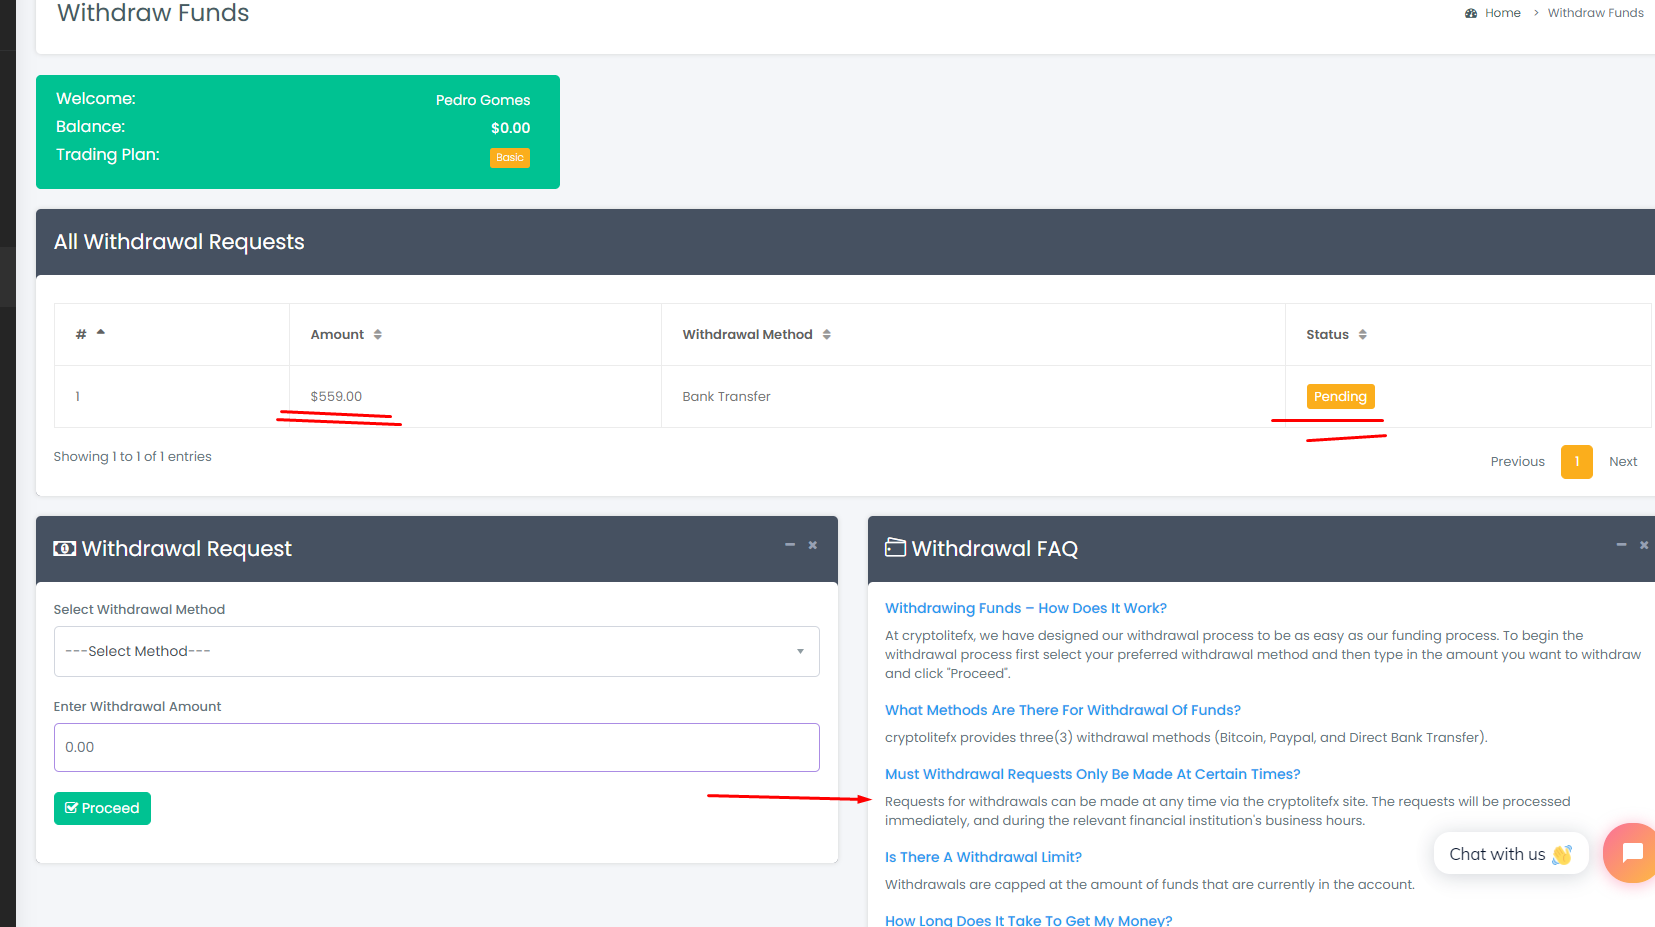The image size is (1655, 927).
Task: Open FAQ 'How Long Does It Take'
Action: click(x=1028, y=920)
